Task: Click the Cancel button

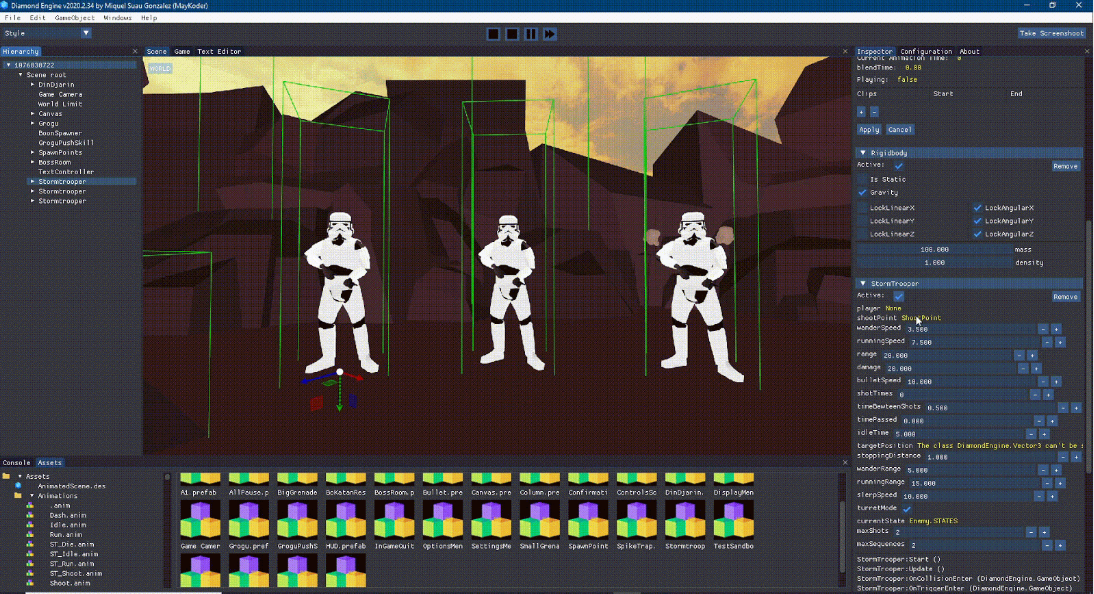Action: click(x=900, y=130)
